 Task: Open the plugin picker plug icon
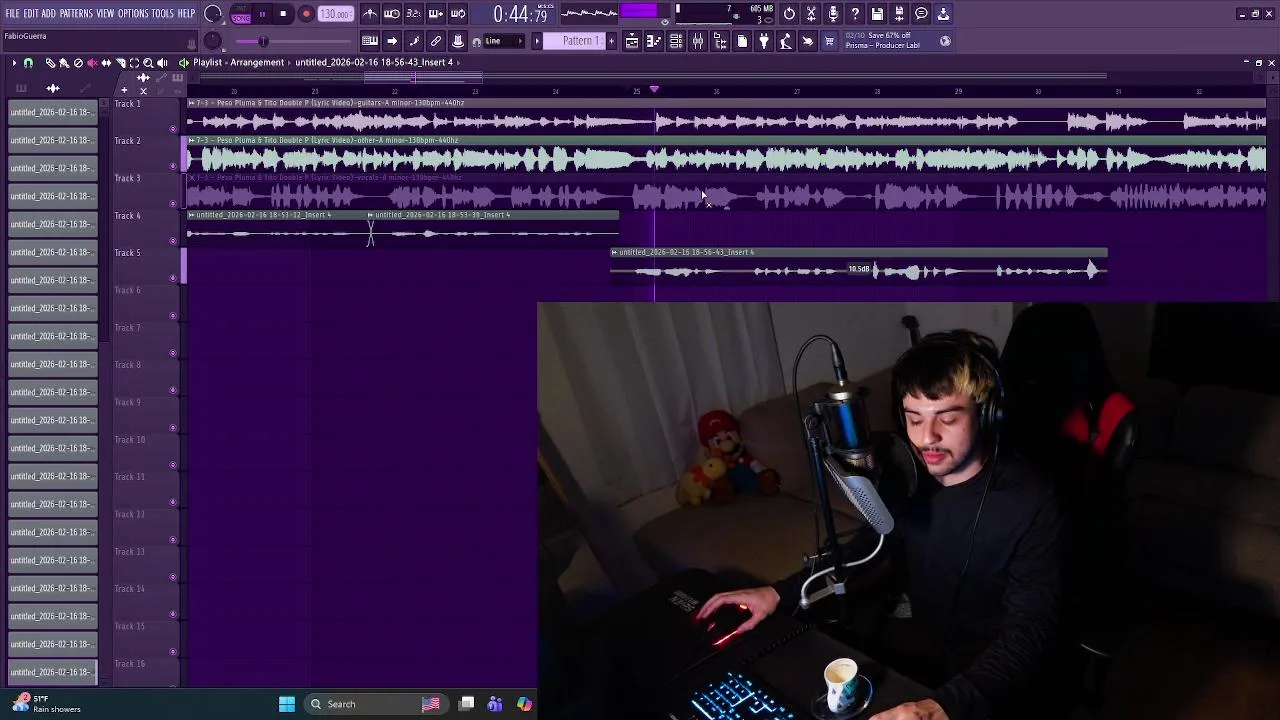pos(764,41)
